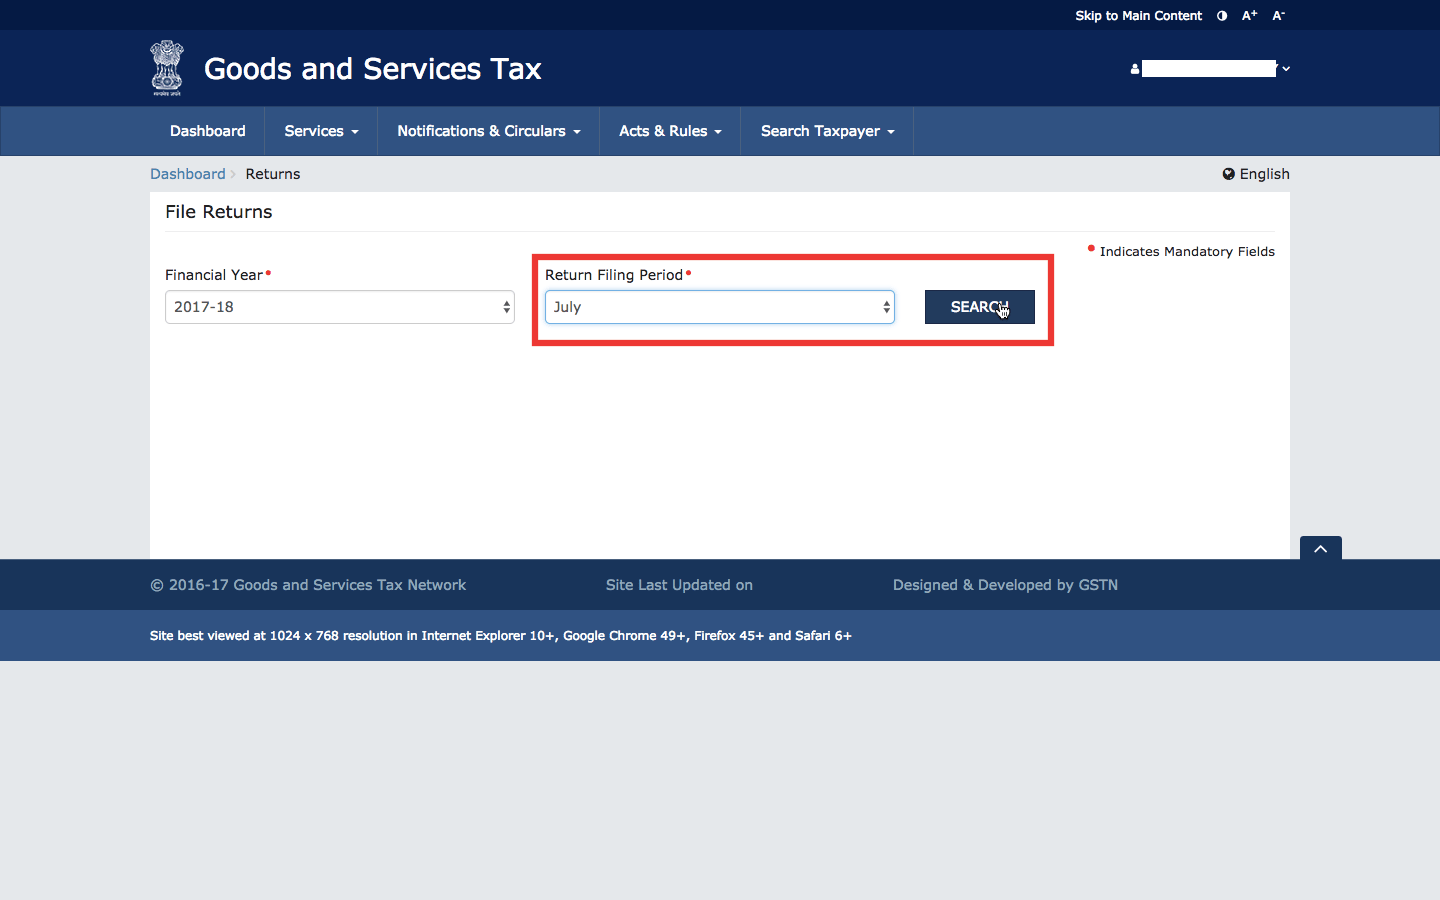Click the globe icon beside English

pyautogui.click(x=1228, y=174)
